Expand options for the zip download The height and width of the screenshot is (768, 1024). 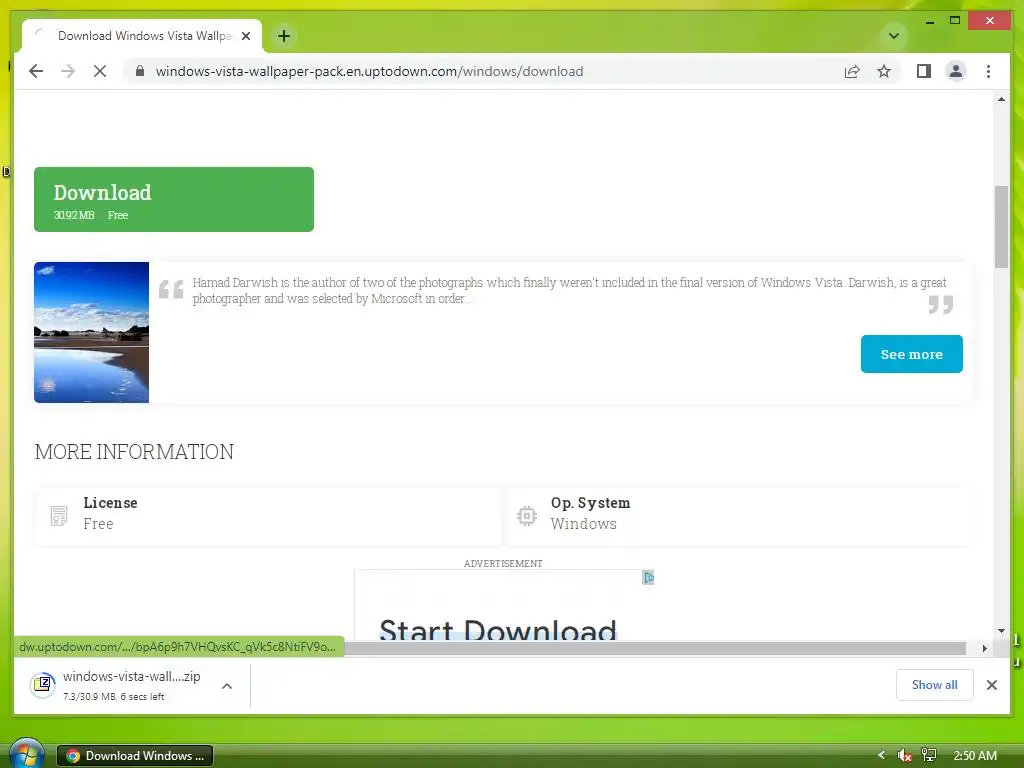227,686
